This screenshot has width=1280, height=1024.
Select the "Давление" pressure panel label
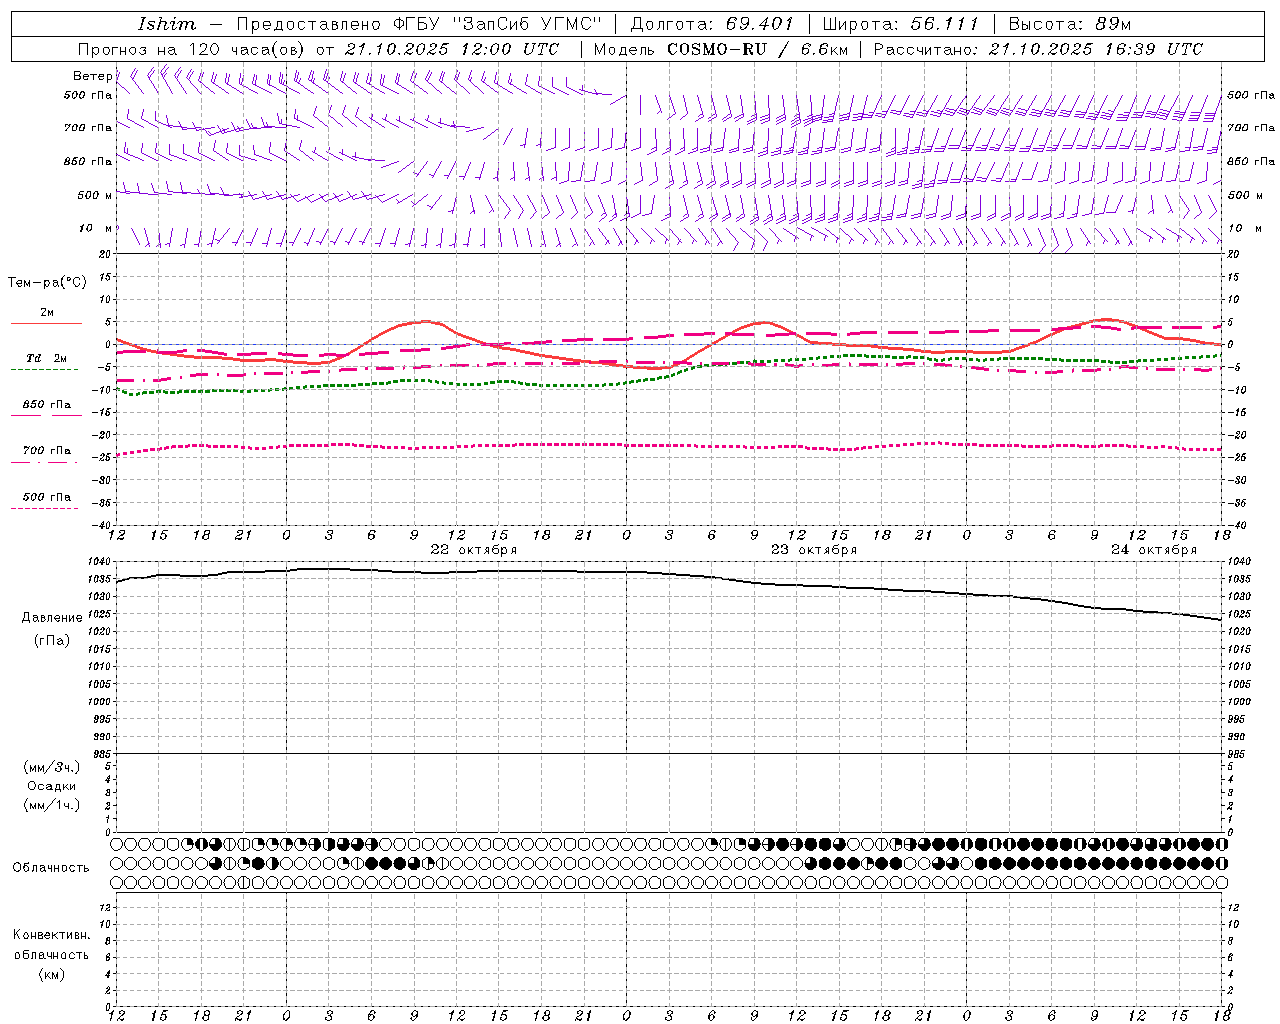pos(52,618)
